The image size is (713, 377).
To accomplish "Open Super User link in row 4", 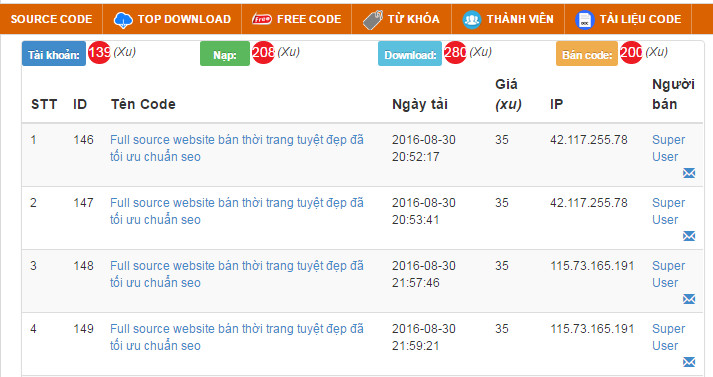I will click(x=668, y=337).
